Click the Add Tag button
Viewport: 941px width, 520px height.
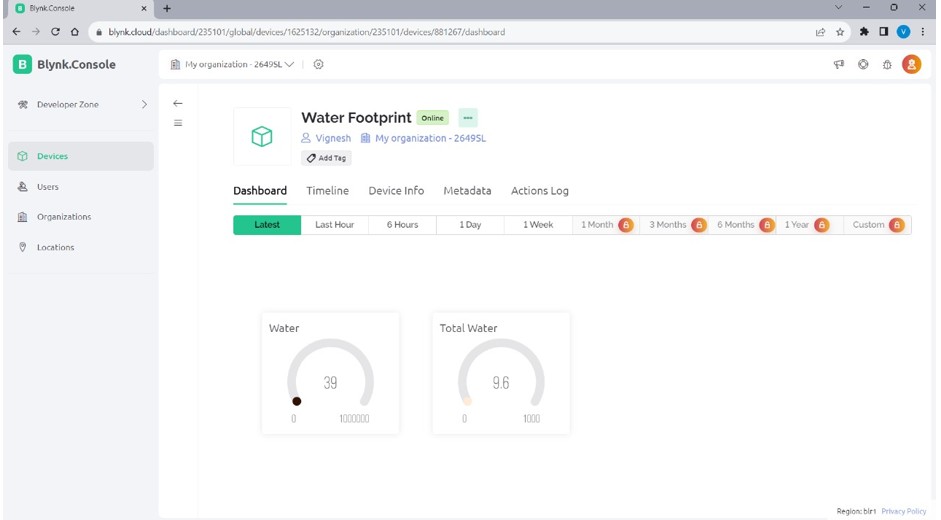click(x=327, y=158)
